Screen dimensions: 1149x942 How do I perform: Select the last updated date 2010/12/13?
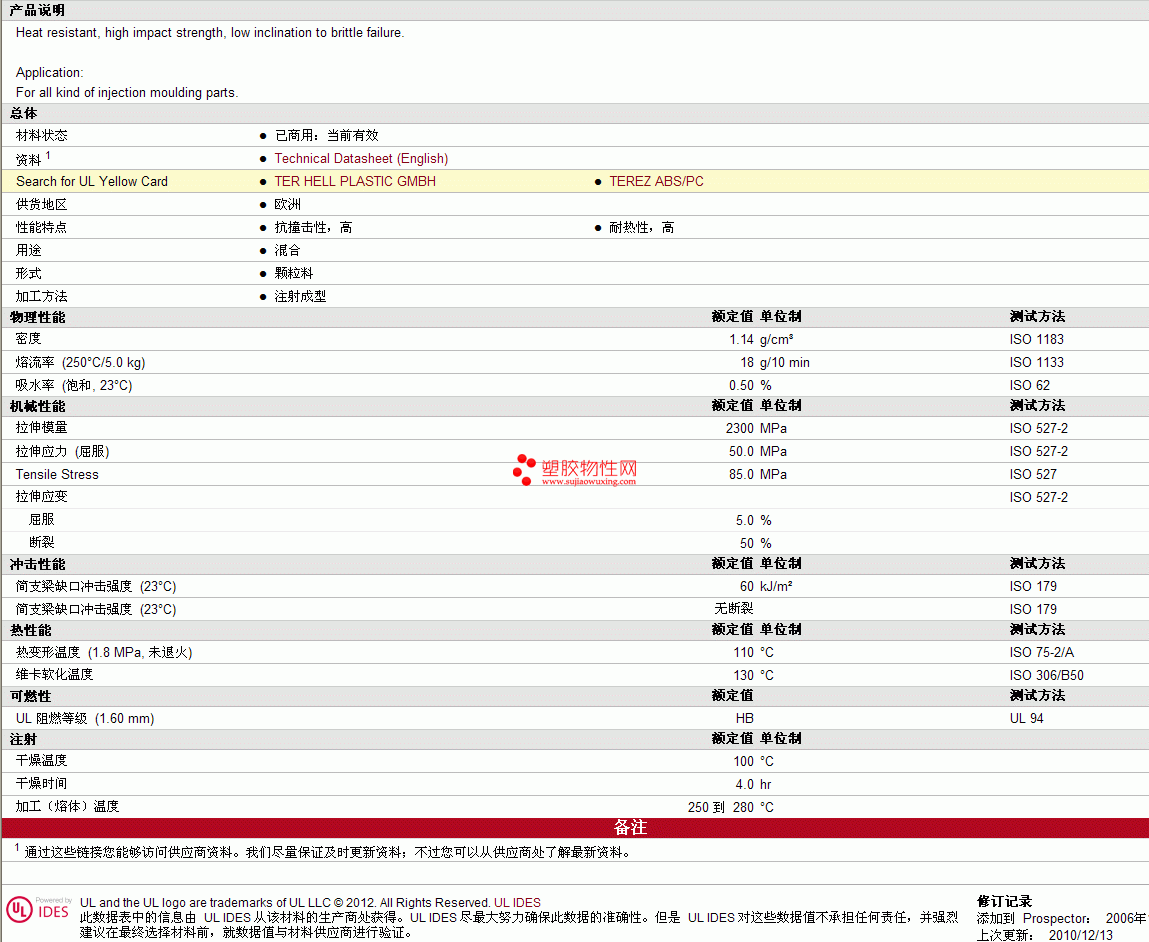click(1080, 935)
